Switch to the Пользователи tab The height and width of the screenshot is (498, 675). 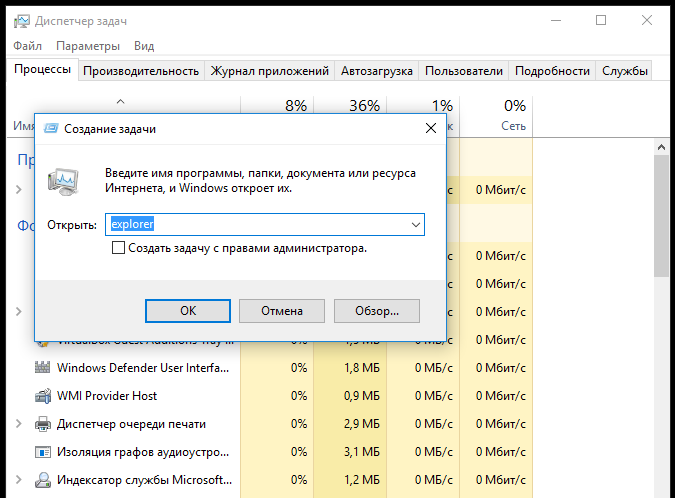(x=464, y=71)
